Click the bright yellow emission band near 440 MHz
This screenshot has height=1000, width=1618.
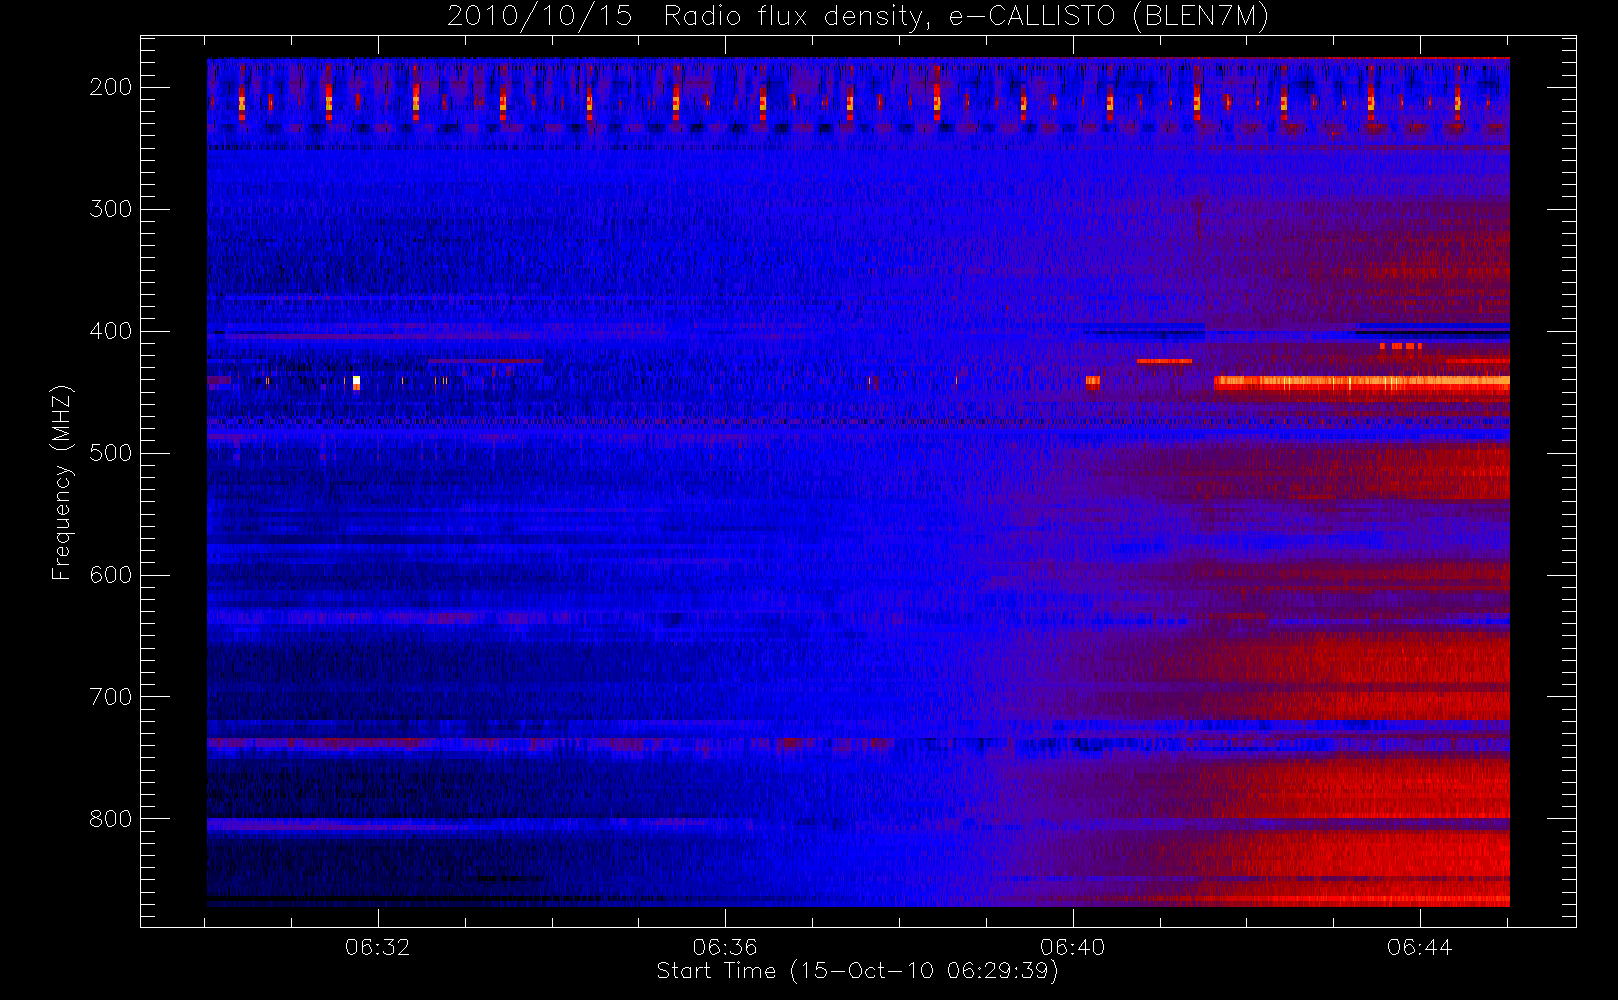pos(1361,382)
